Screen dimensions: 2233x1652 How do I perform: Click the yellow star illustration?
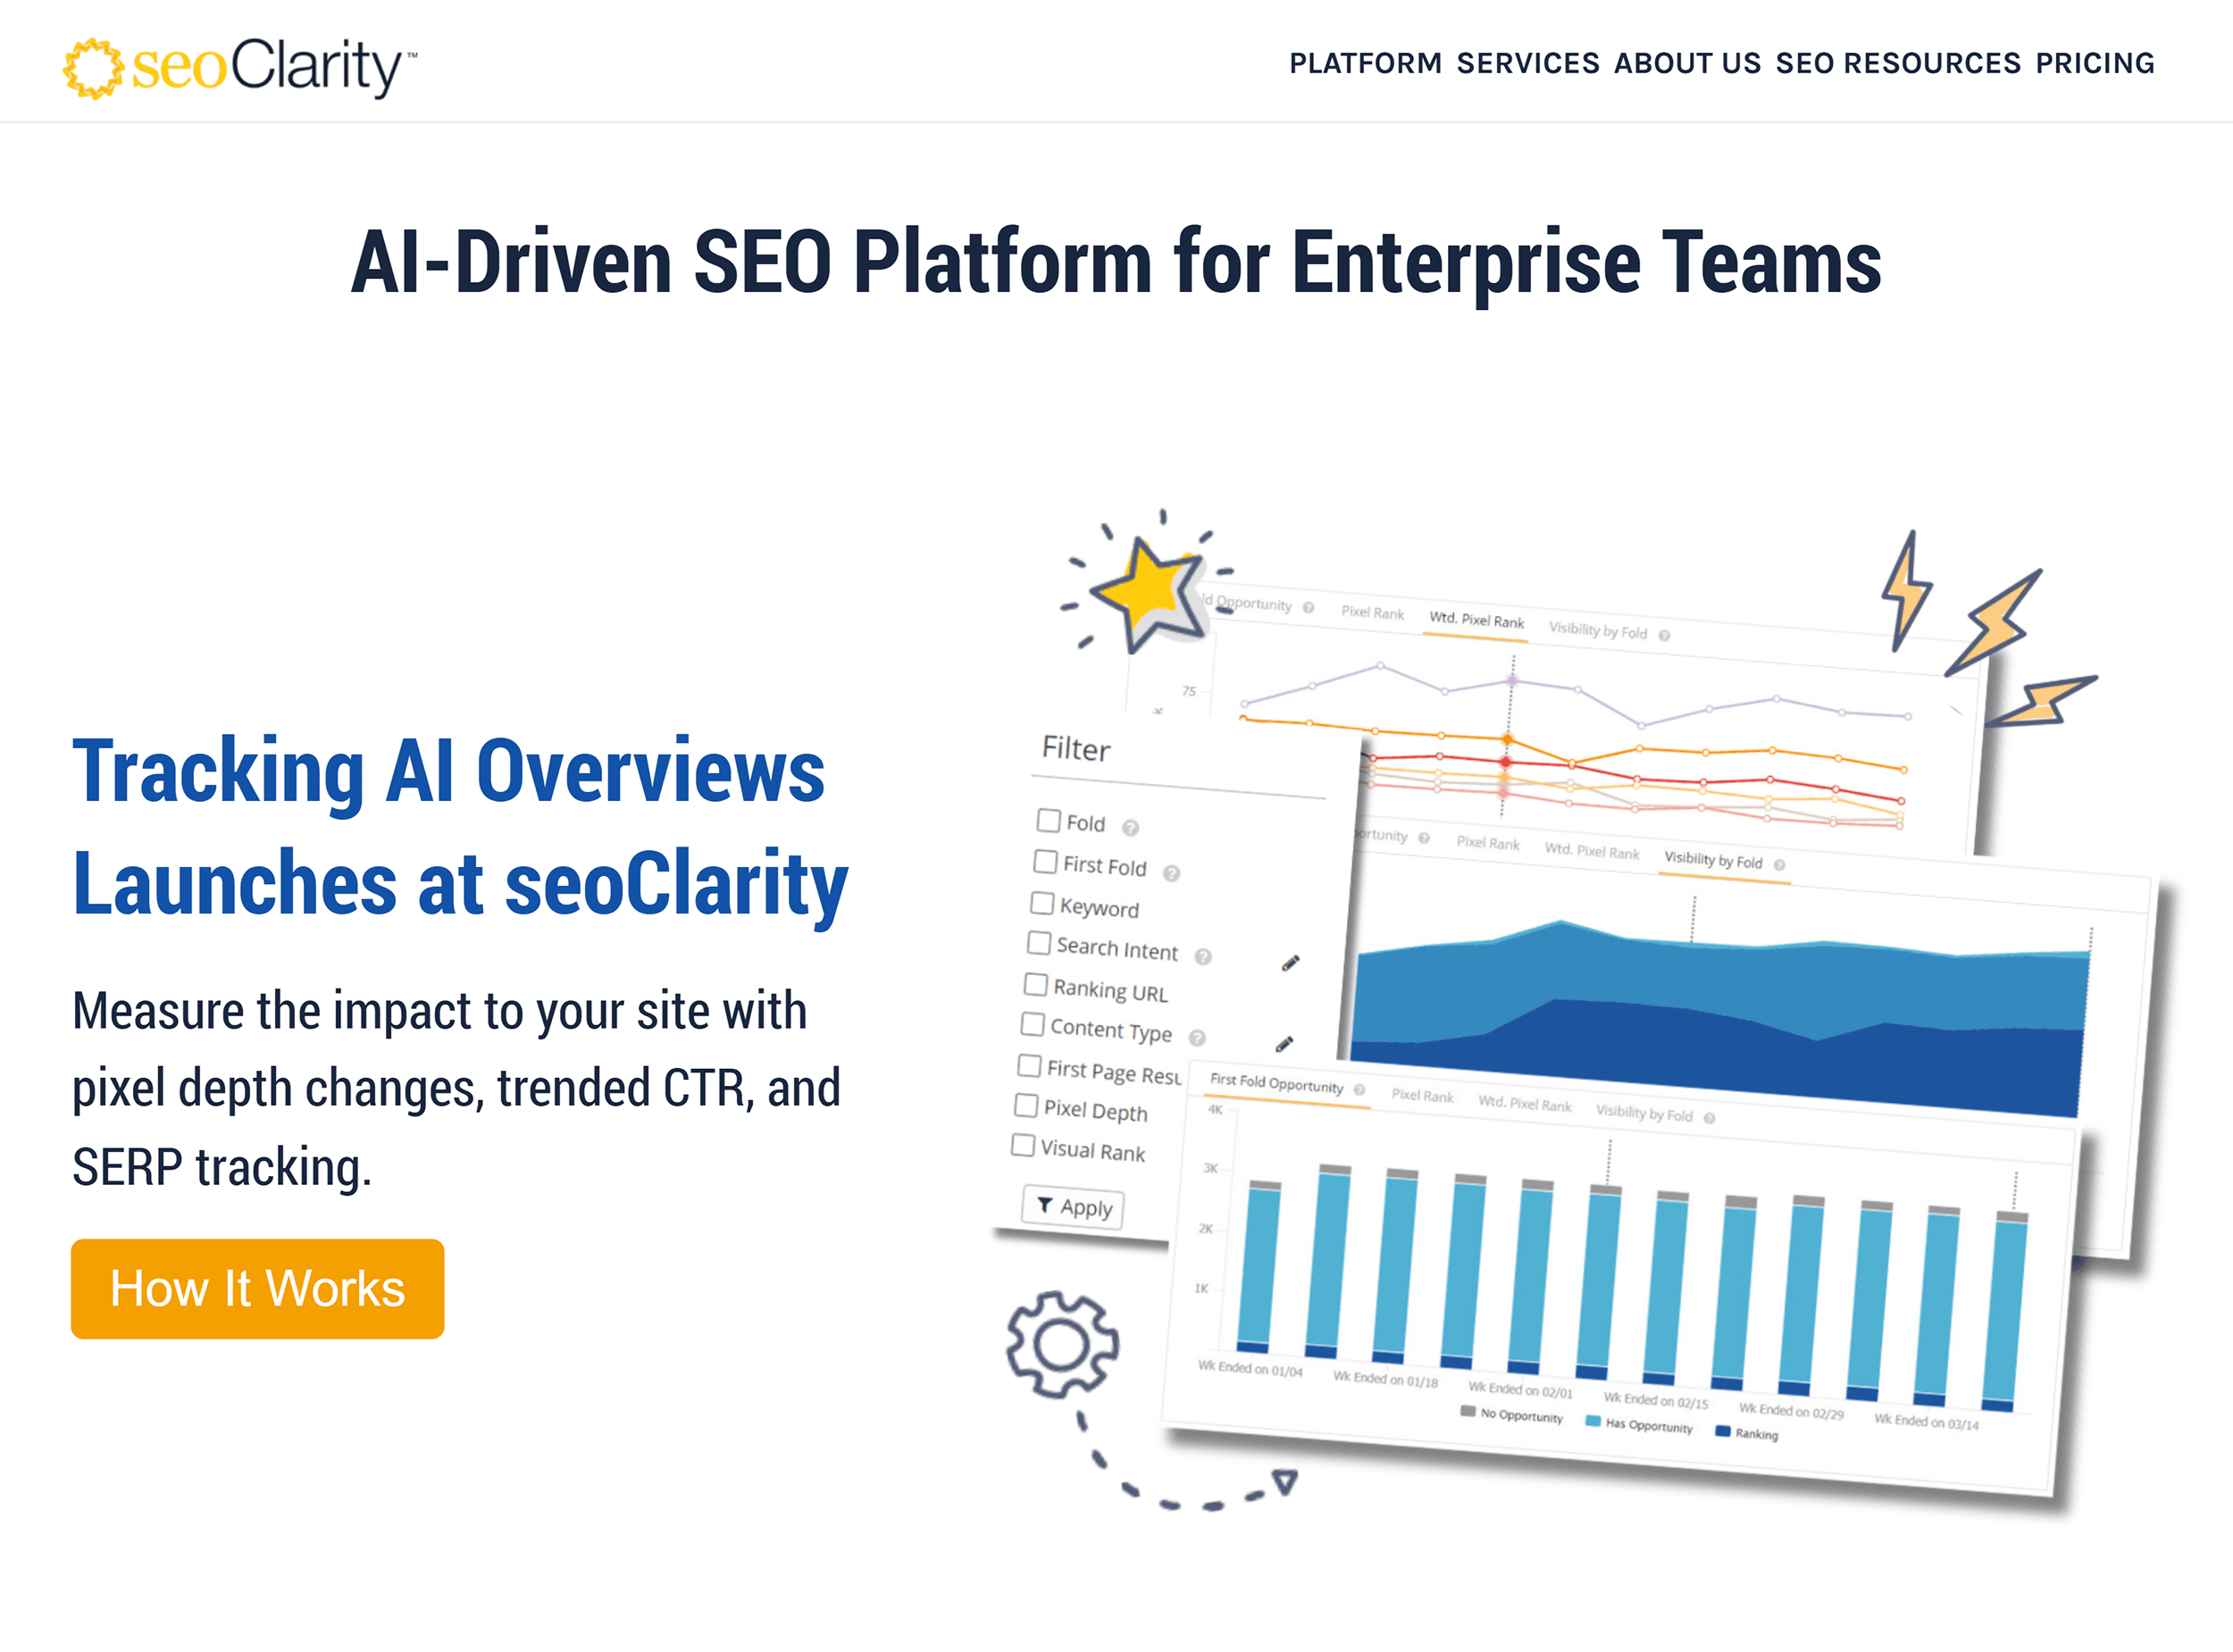[x=1148, y=596]
